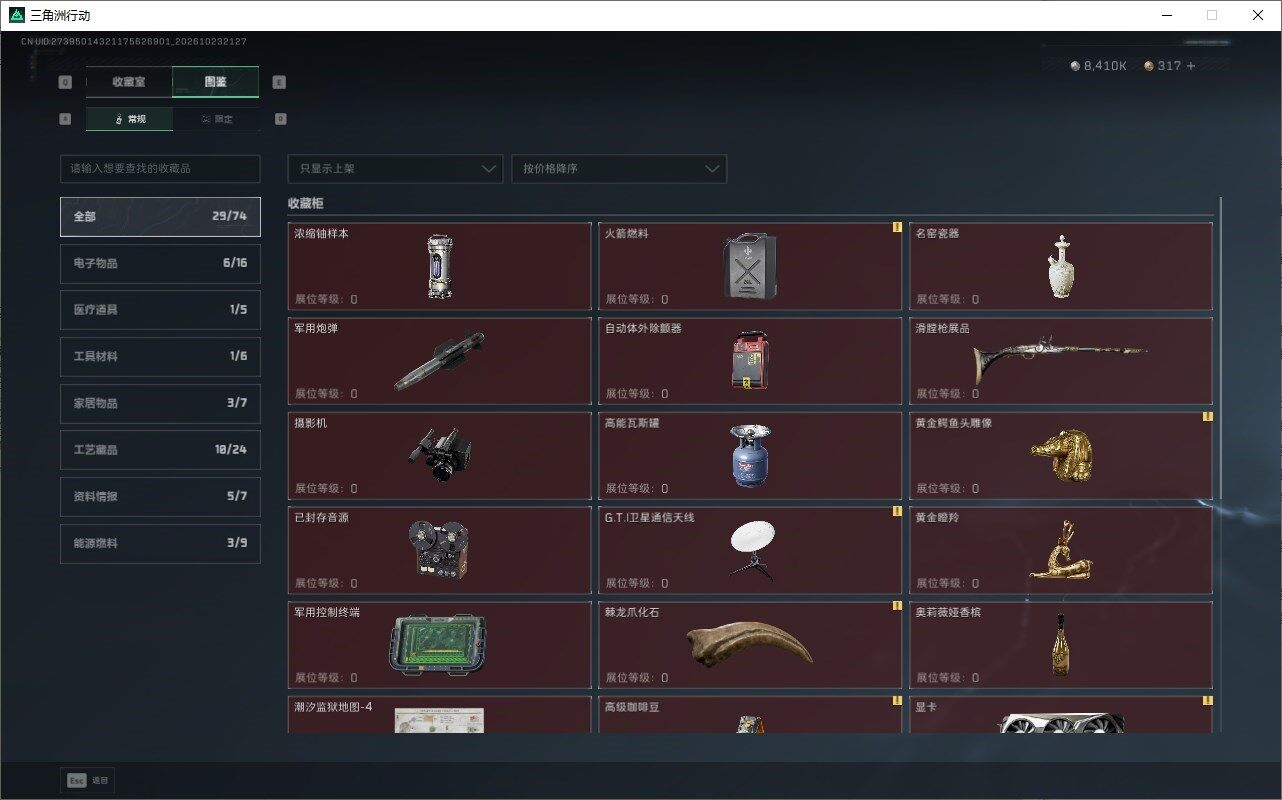
Task: Click the 军用控制终端 terminal image
Action: point(437,645)
